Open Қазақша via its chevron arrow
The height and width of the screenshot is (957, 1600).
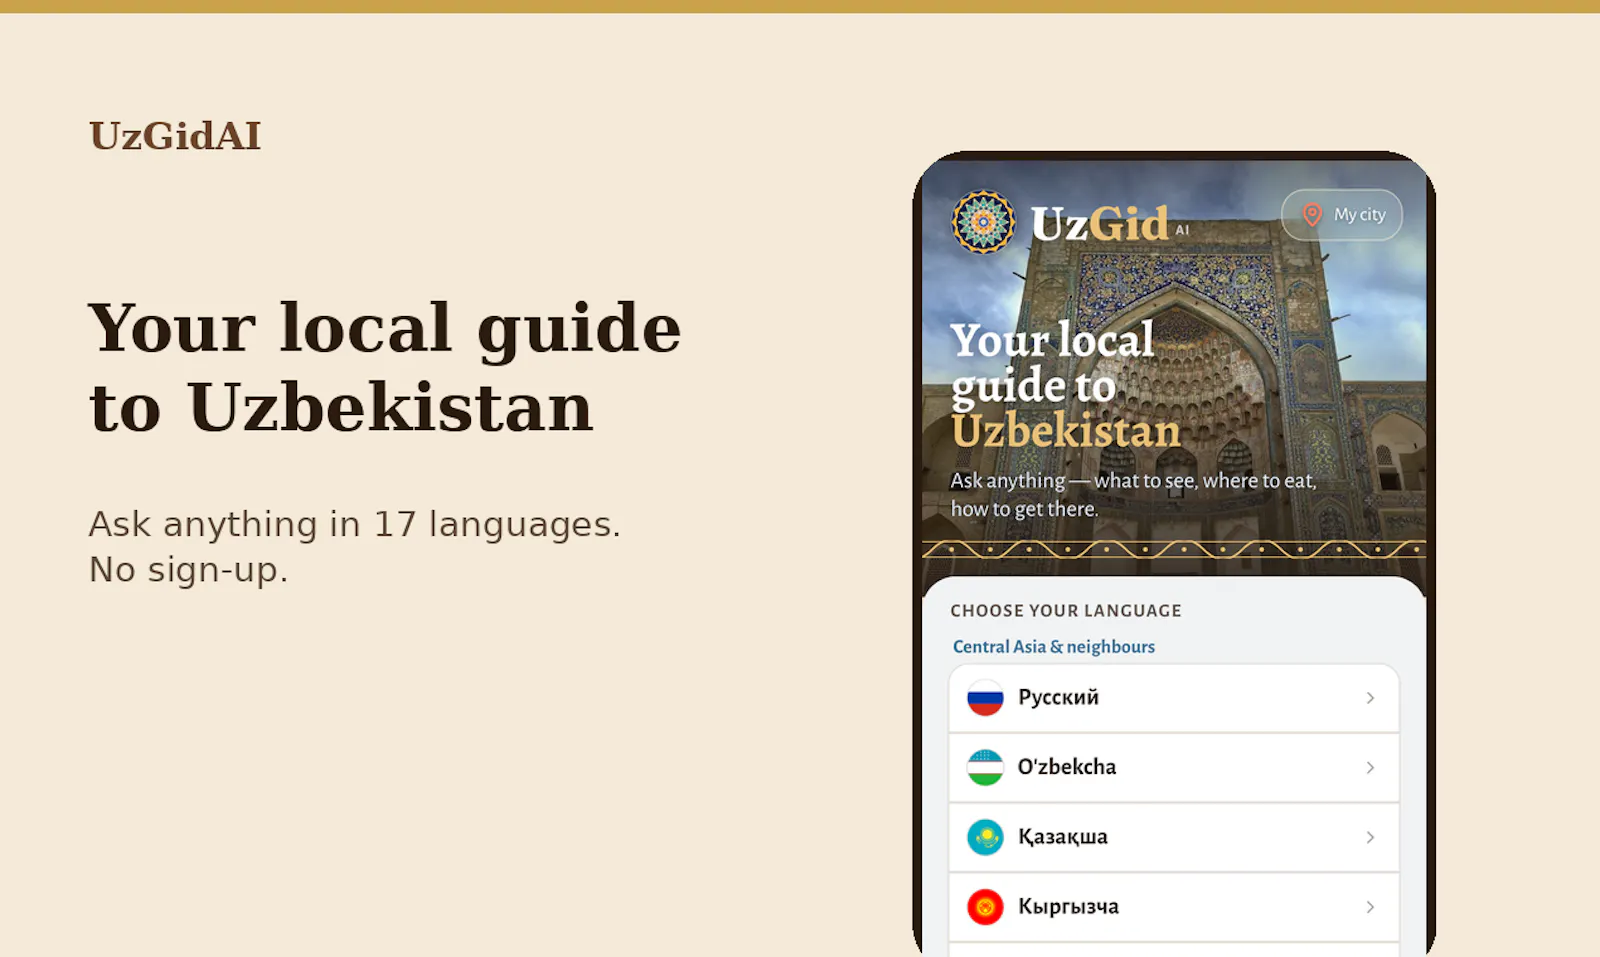[x=1370, y=837]
